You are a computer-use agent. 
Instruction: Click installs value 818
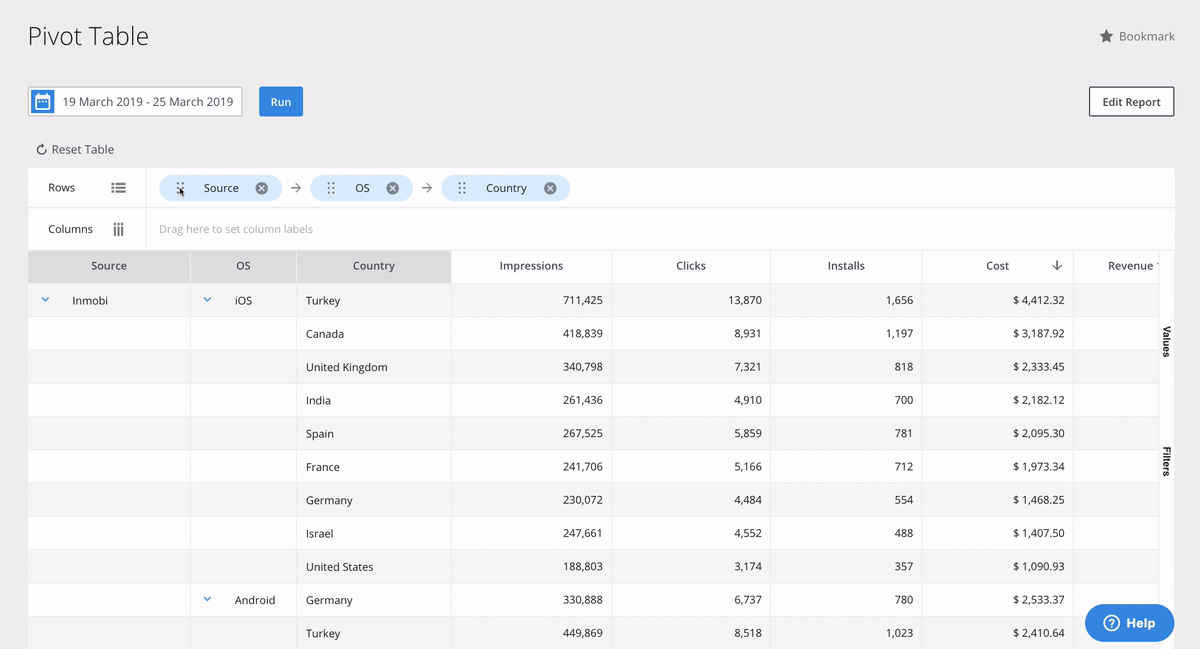[904, 367]
